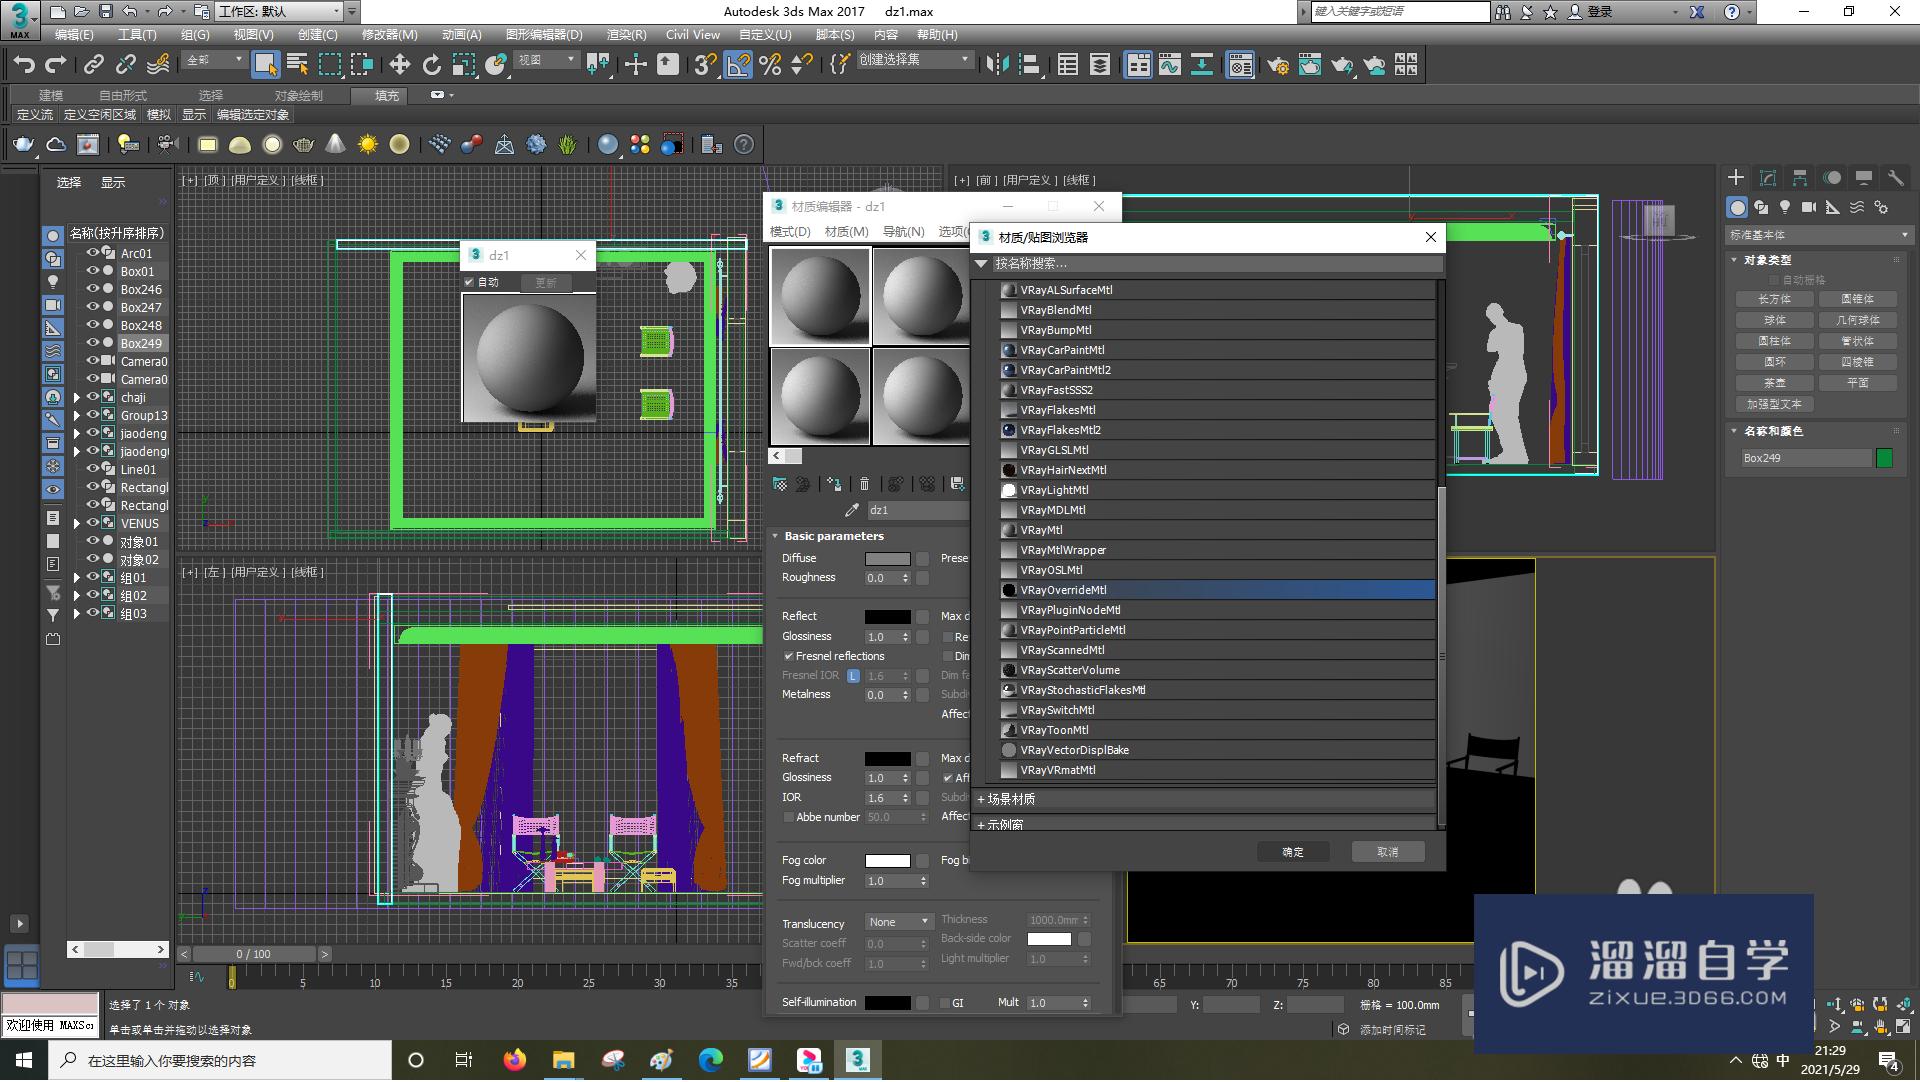Open the Modify command panel tab
The image size is (1920, 1082).
[x=1768, y=178]
